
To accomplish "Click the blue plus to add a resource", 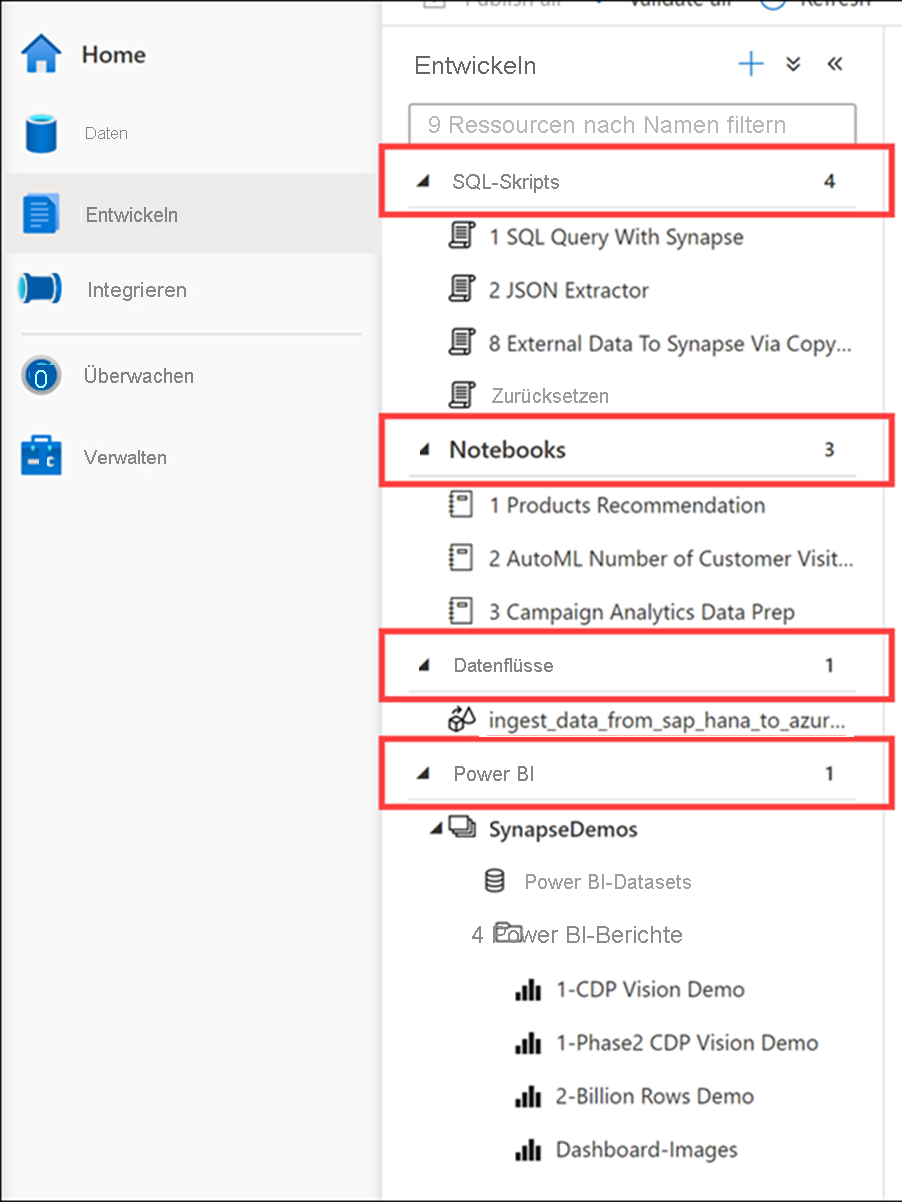I will [x=750, y=63].
